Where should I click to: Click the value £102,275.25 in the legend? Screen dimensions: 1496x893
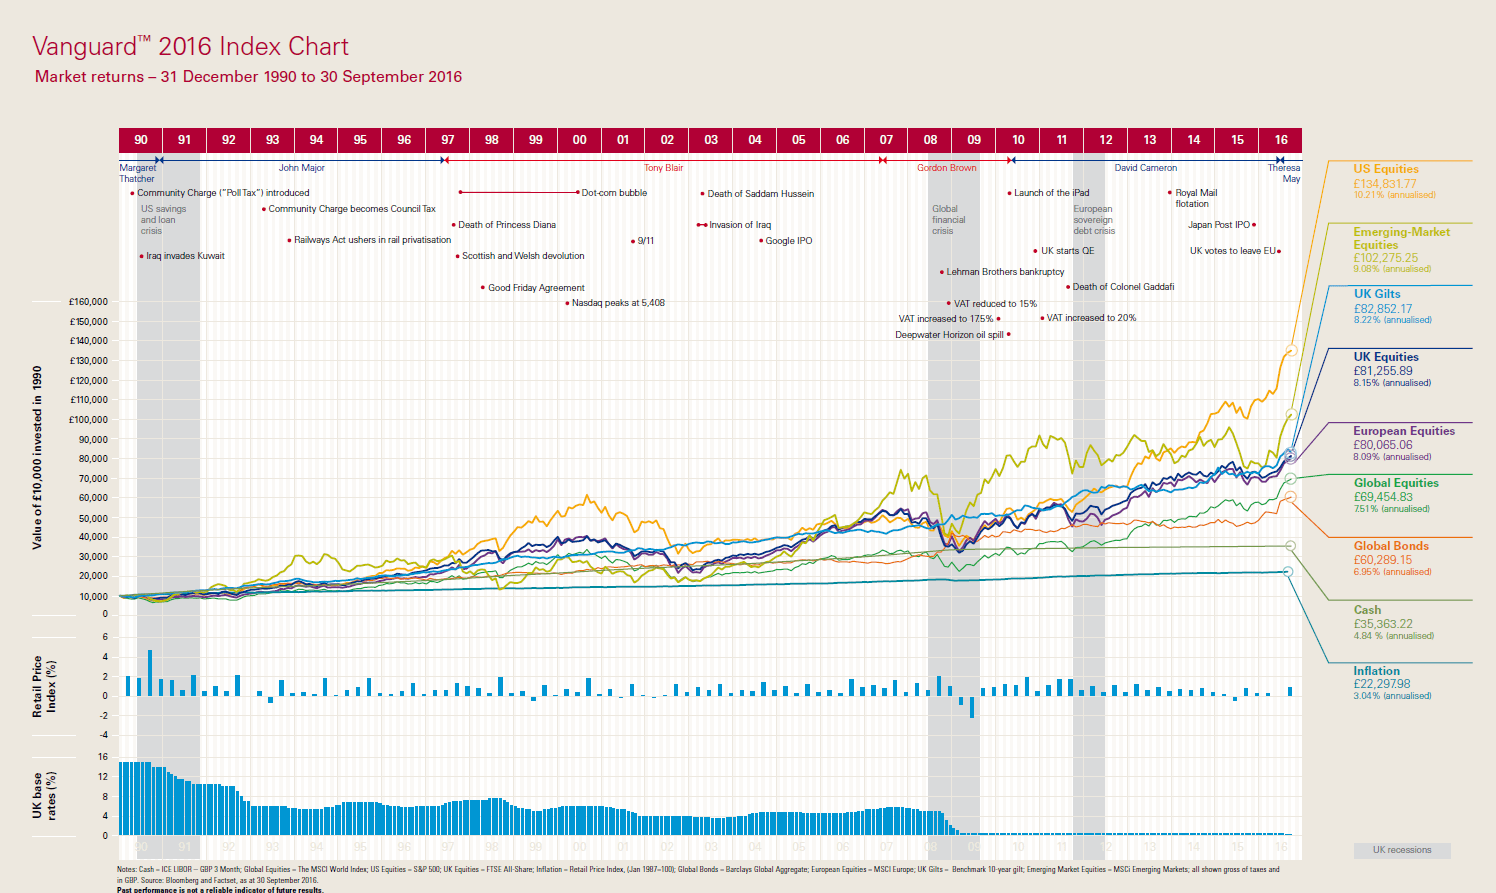pos(1386,258)
